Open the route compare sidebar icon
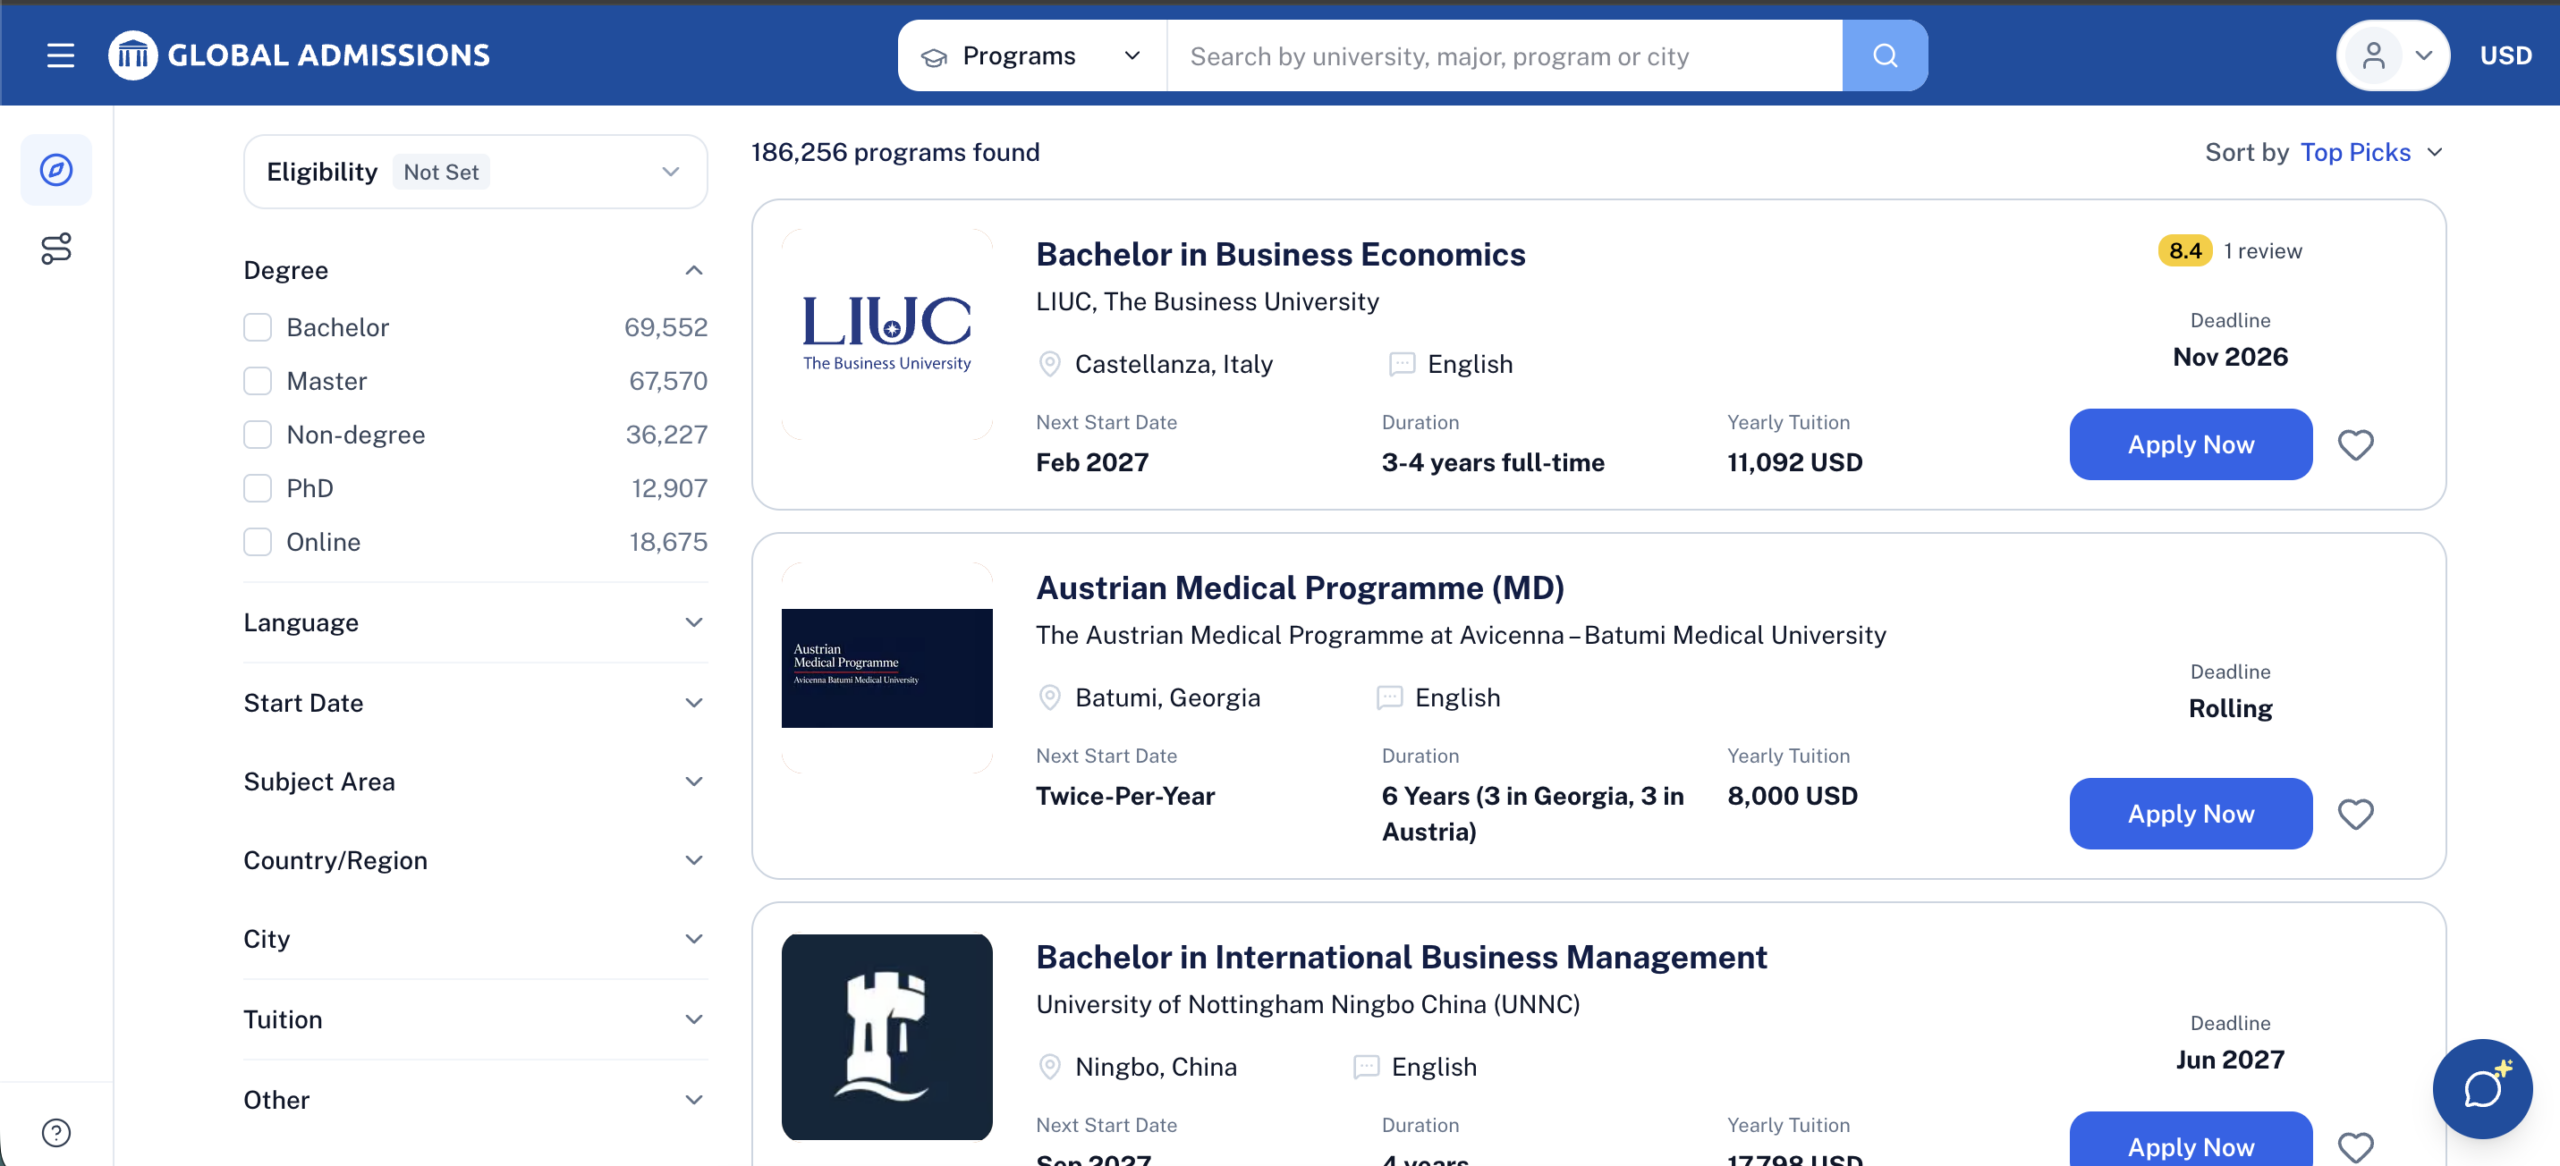The height and width of the screenshot is (1166, 2560). 56,249
